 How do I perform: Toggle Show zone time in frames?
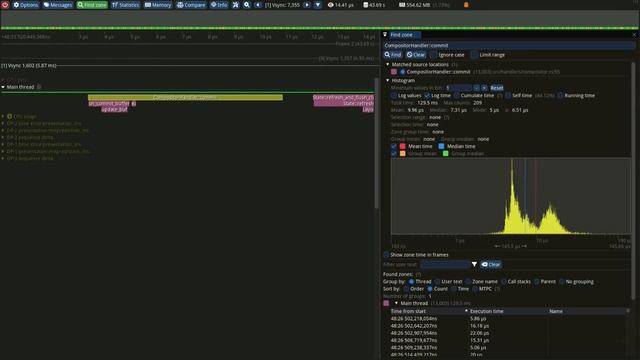386,255
